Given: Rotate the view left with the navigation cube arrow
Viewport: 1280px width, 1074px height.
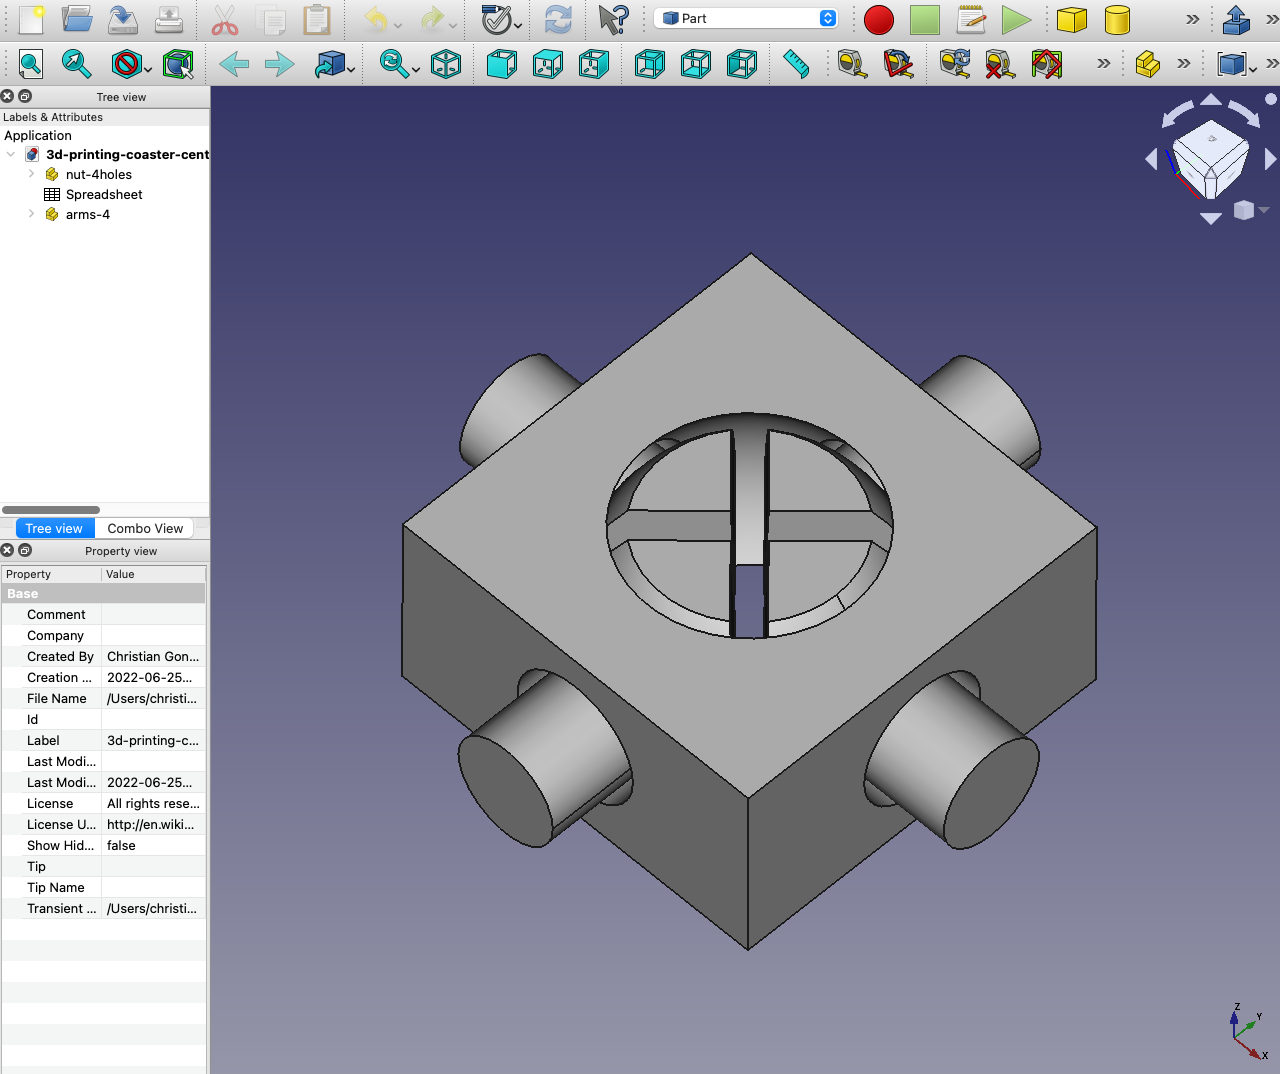Looking at the screenshot, I should (x=1152, y=159).
